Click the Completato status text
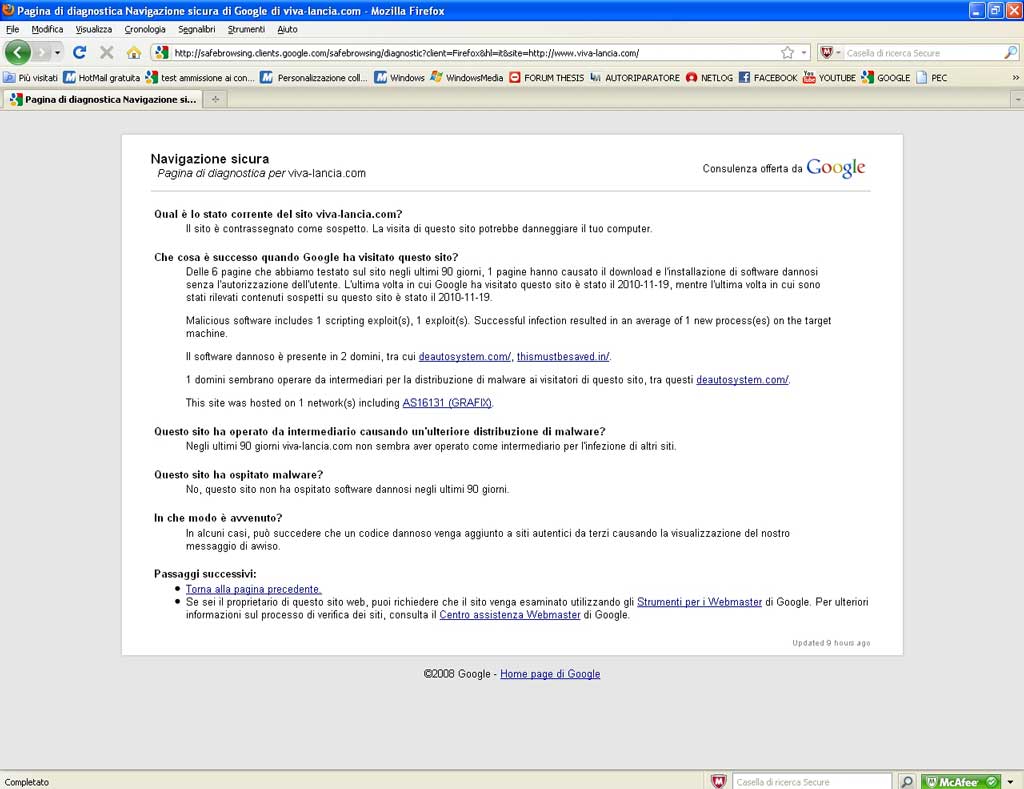Screen dimensions: 1024x789 click(x=27, y=782)
